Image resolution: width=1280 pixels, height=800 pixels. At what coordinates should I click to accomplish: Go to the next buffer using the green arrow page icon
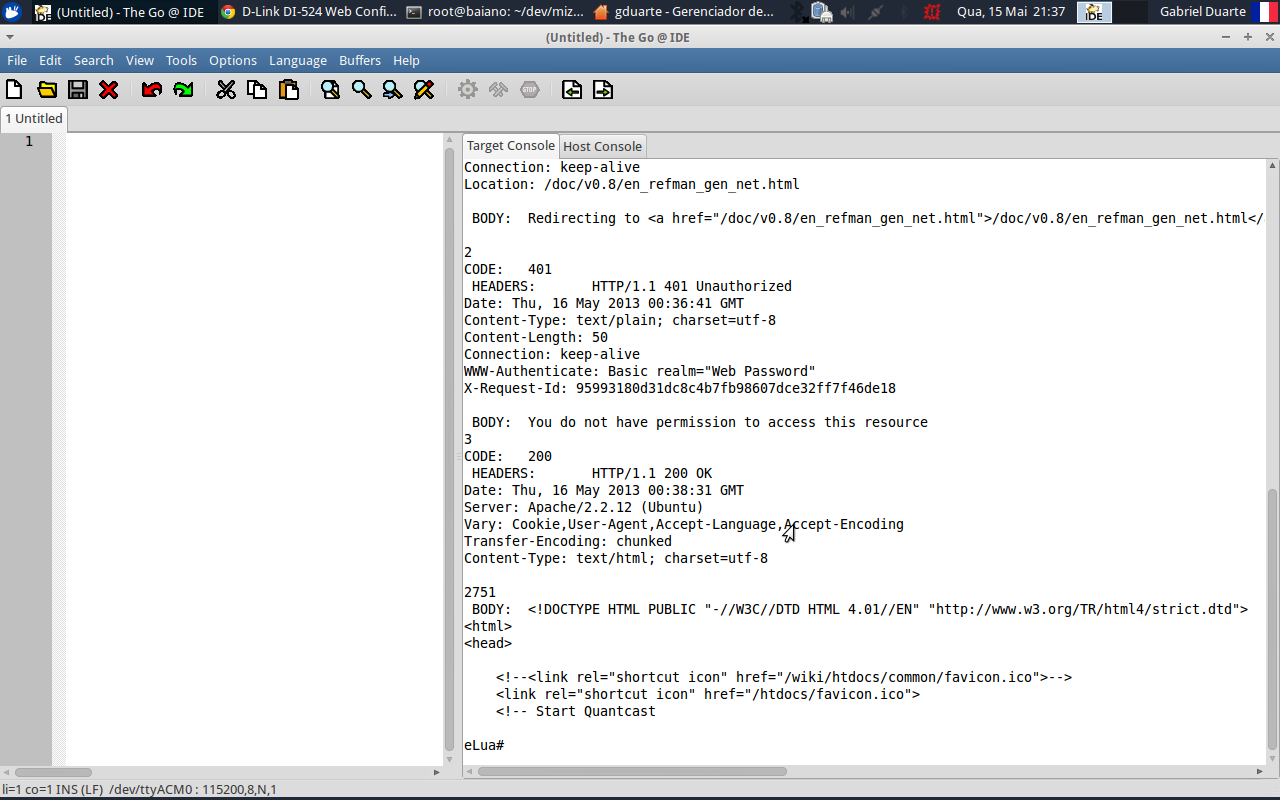tap(603, 90)
